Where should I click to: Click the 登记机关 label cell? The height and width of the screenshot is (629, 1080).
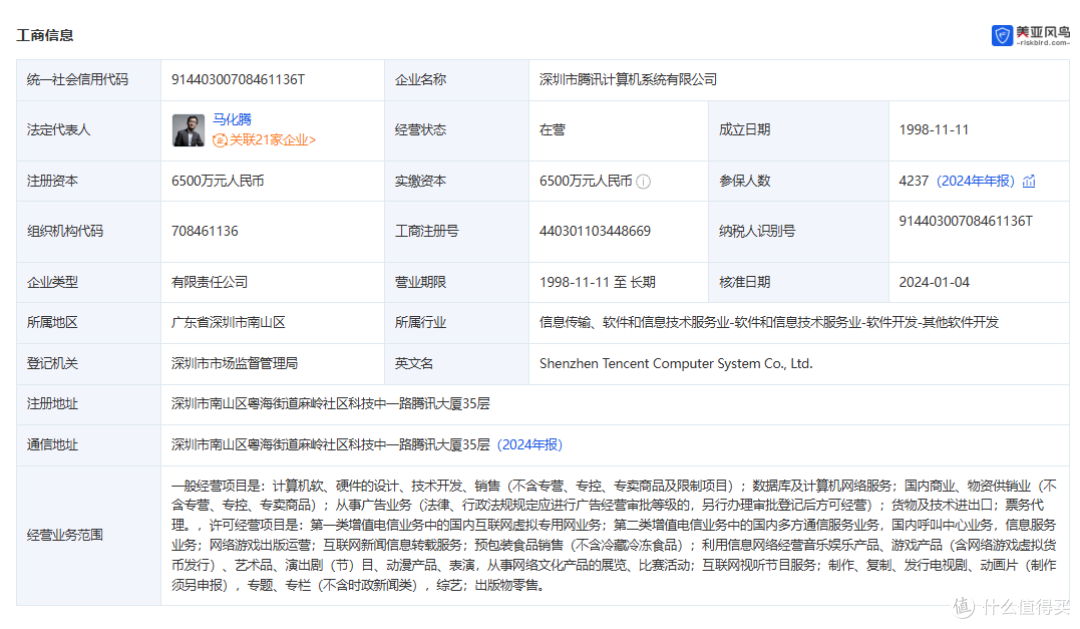tap(89, 364)
